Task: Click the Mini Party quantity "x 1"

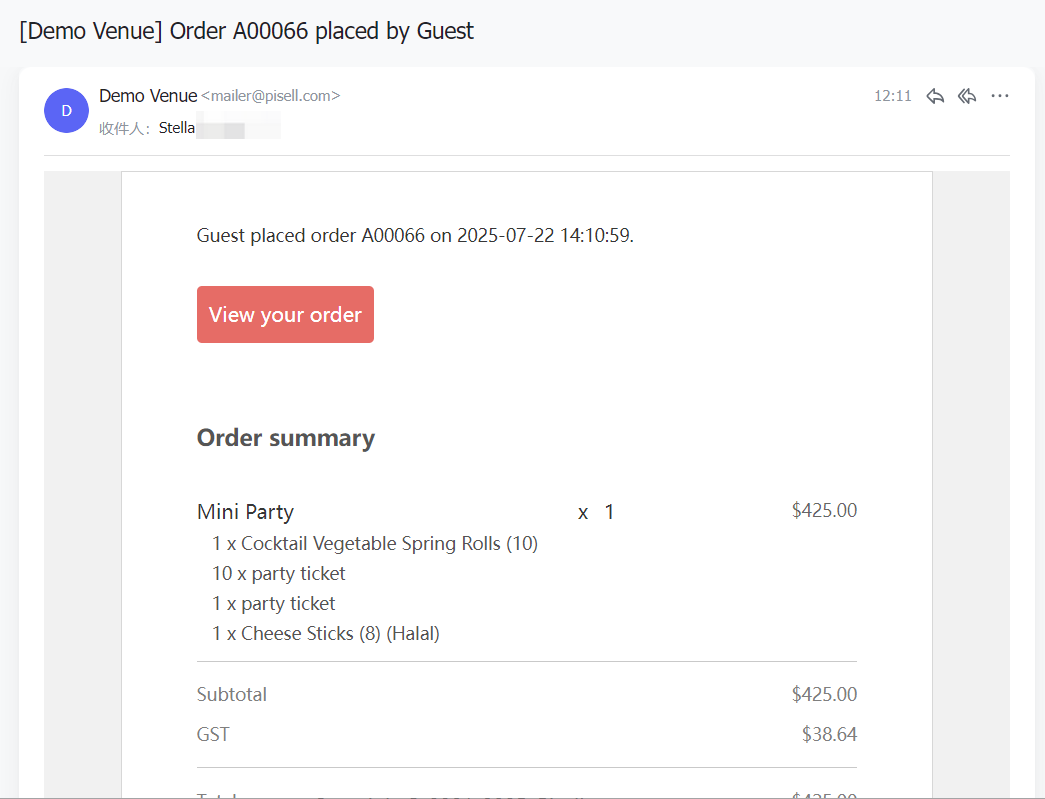Action: coord(596,513)
